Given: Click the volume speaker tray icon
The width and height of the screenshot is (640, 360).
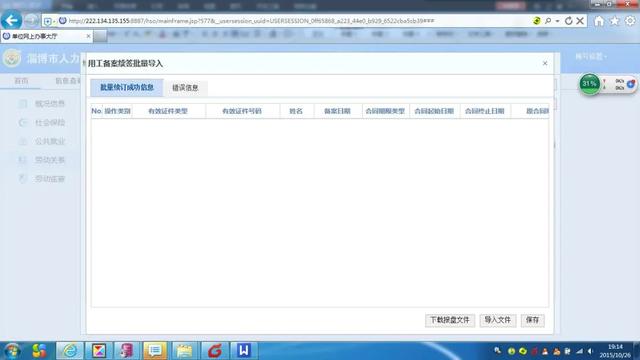Looking at the screenshot, I should [x=590, y=351].
